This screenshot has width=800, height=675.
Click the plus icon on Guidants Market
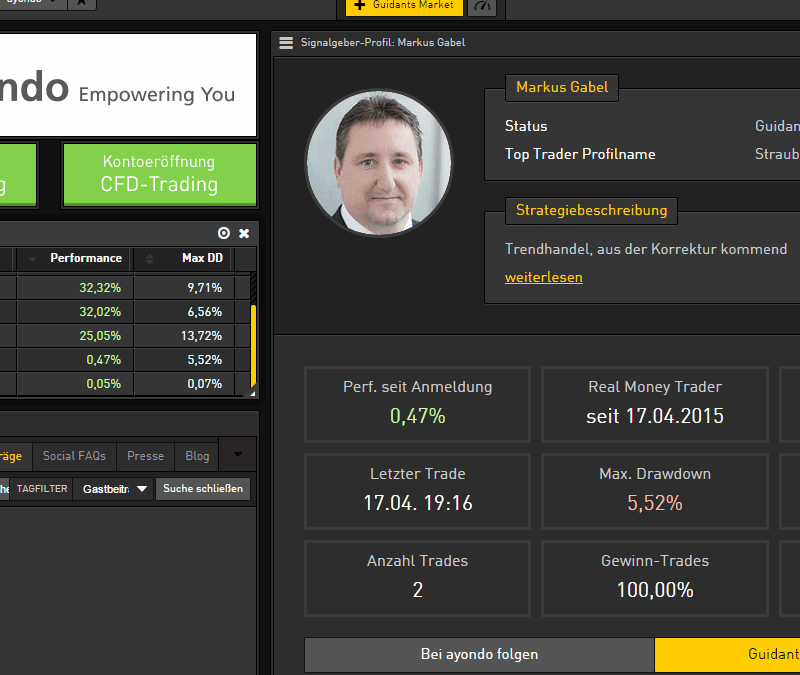coord(360,6)
